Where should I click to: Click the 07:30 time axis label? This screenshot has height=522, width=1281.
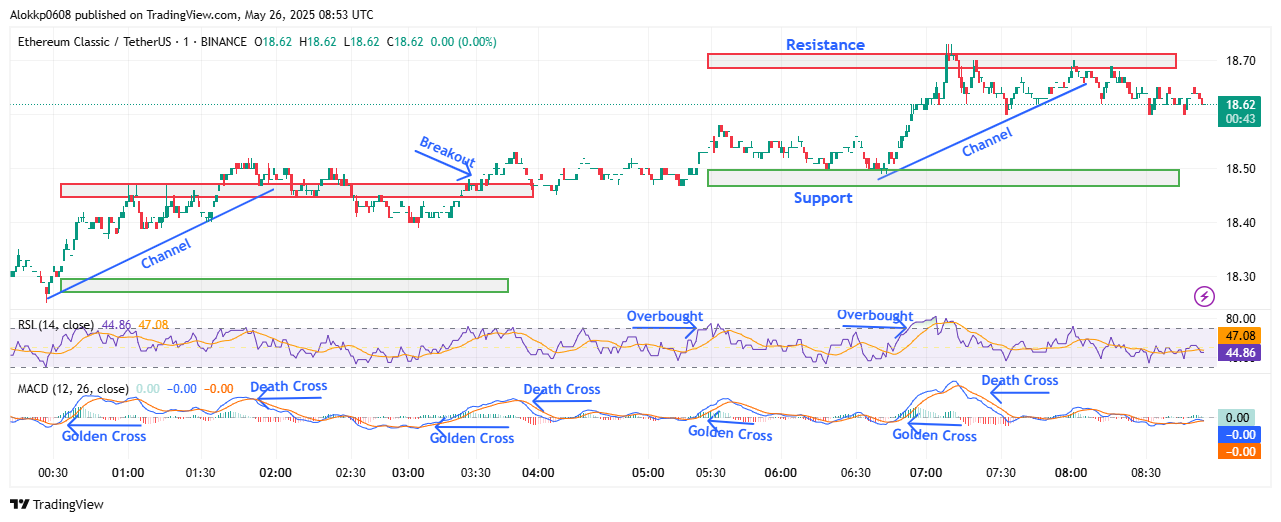[x=1000, y=472]
